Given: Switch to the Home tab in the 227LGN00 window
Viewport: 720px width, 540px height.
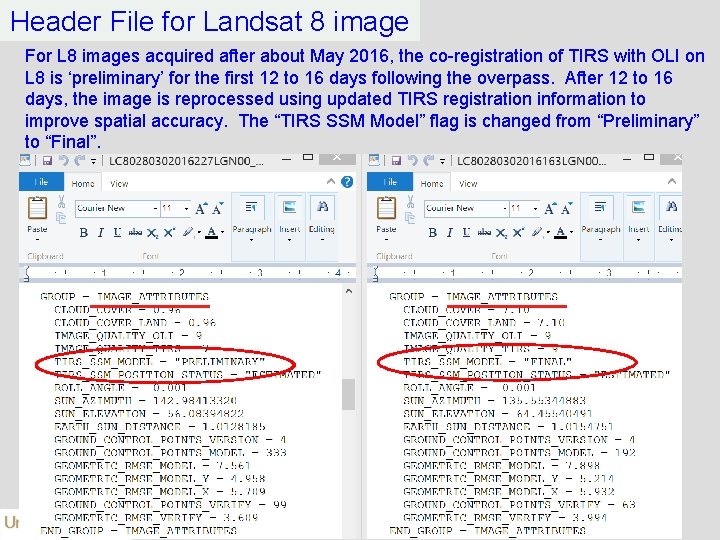Looking at the screenshot, I should 83,184.
